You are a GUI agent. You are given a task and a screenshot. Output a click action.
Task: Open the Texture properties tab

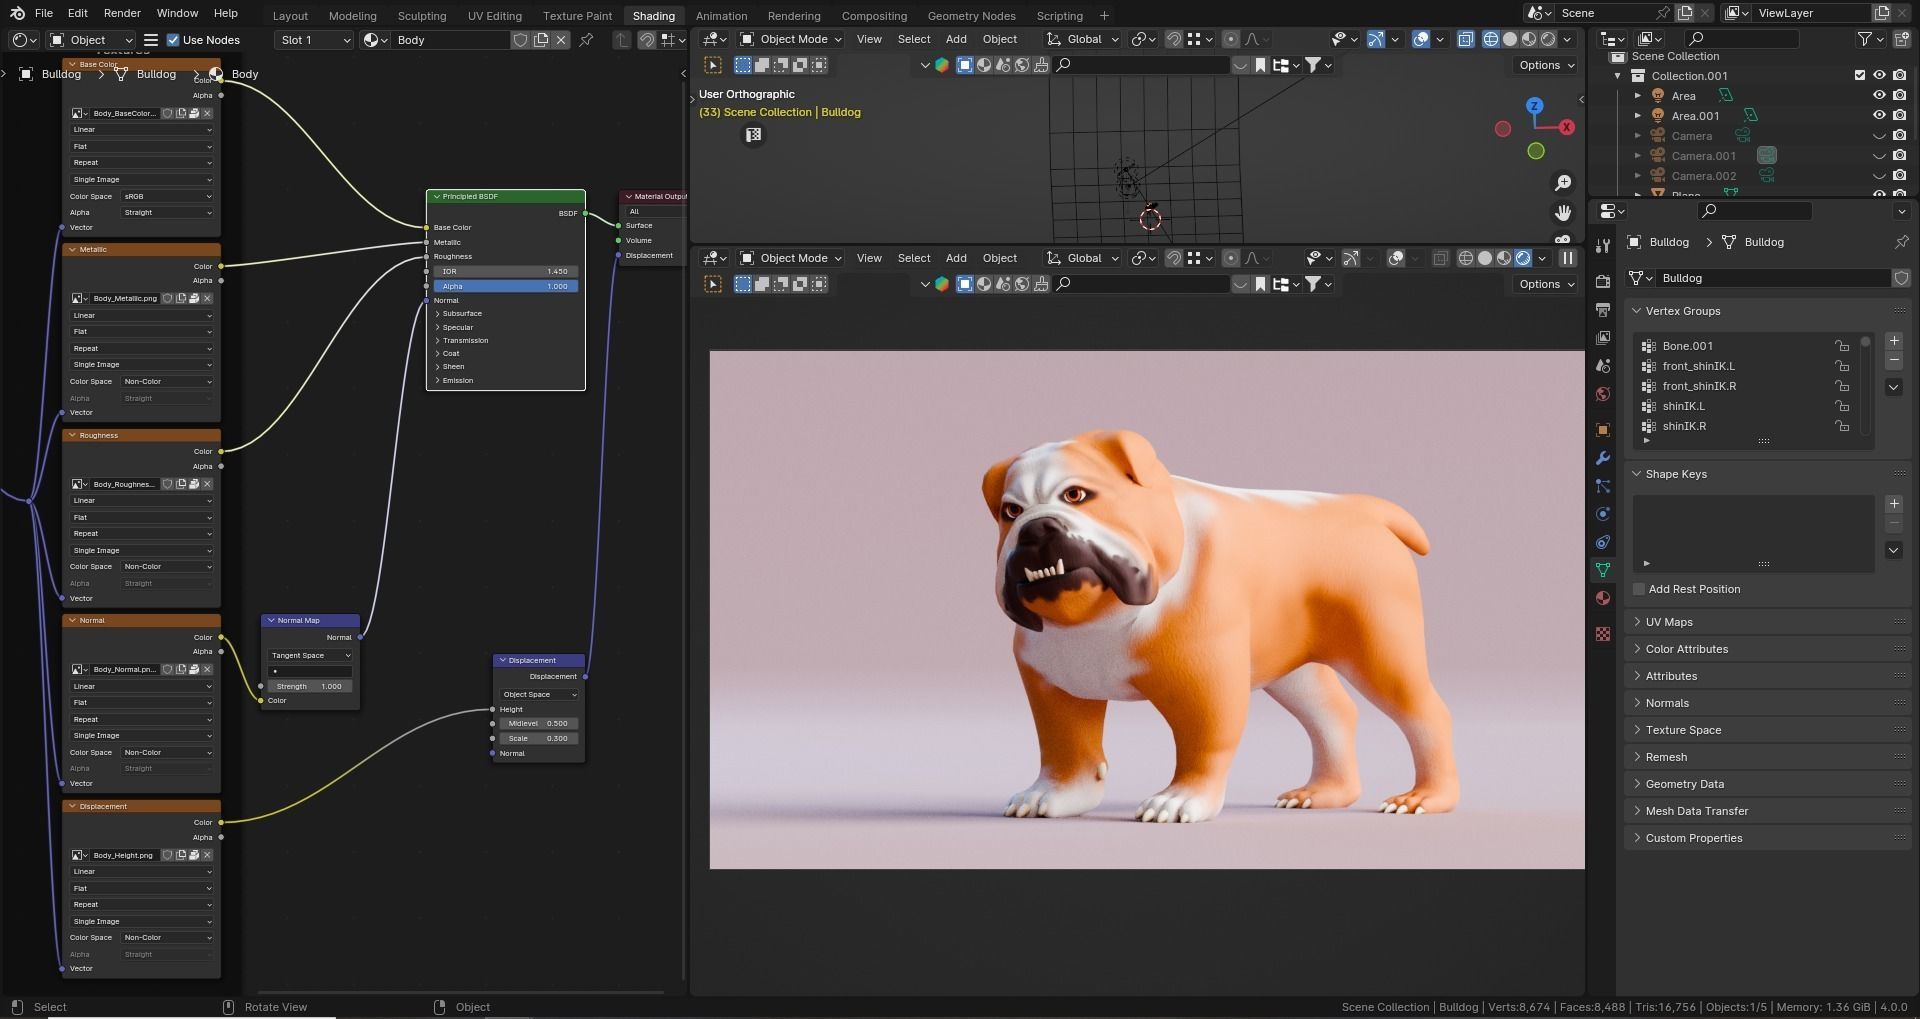[x=1603, y=634]
